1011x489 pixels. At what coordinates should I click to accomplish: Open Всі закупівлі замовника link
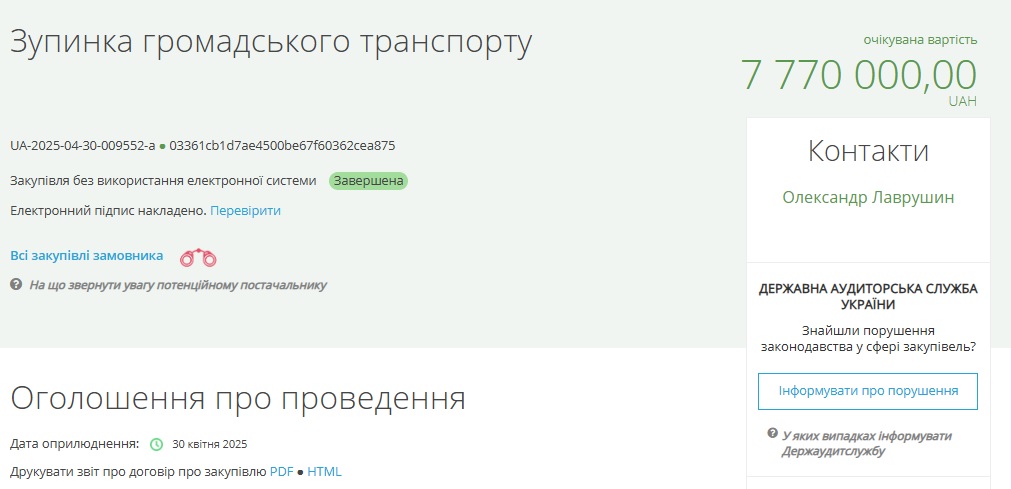(x=86, y=256)
